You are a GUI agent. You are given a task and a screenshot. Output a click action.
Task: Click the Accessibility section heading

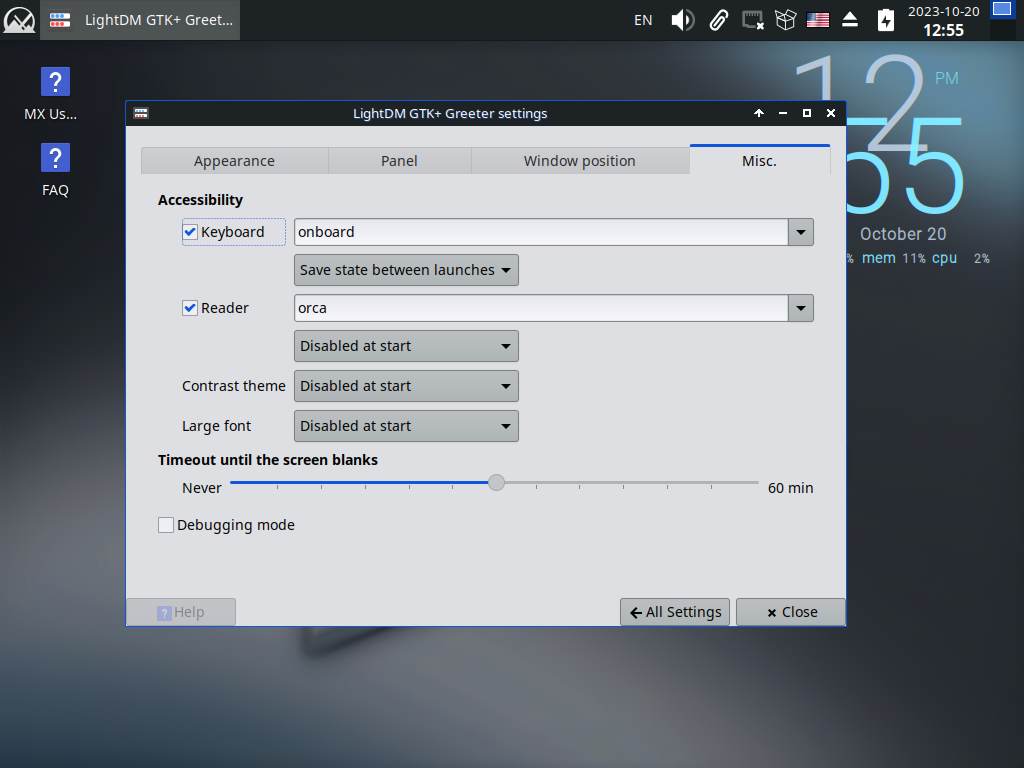(200, 200)
